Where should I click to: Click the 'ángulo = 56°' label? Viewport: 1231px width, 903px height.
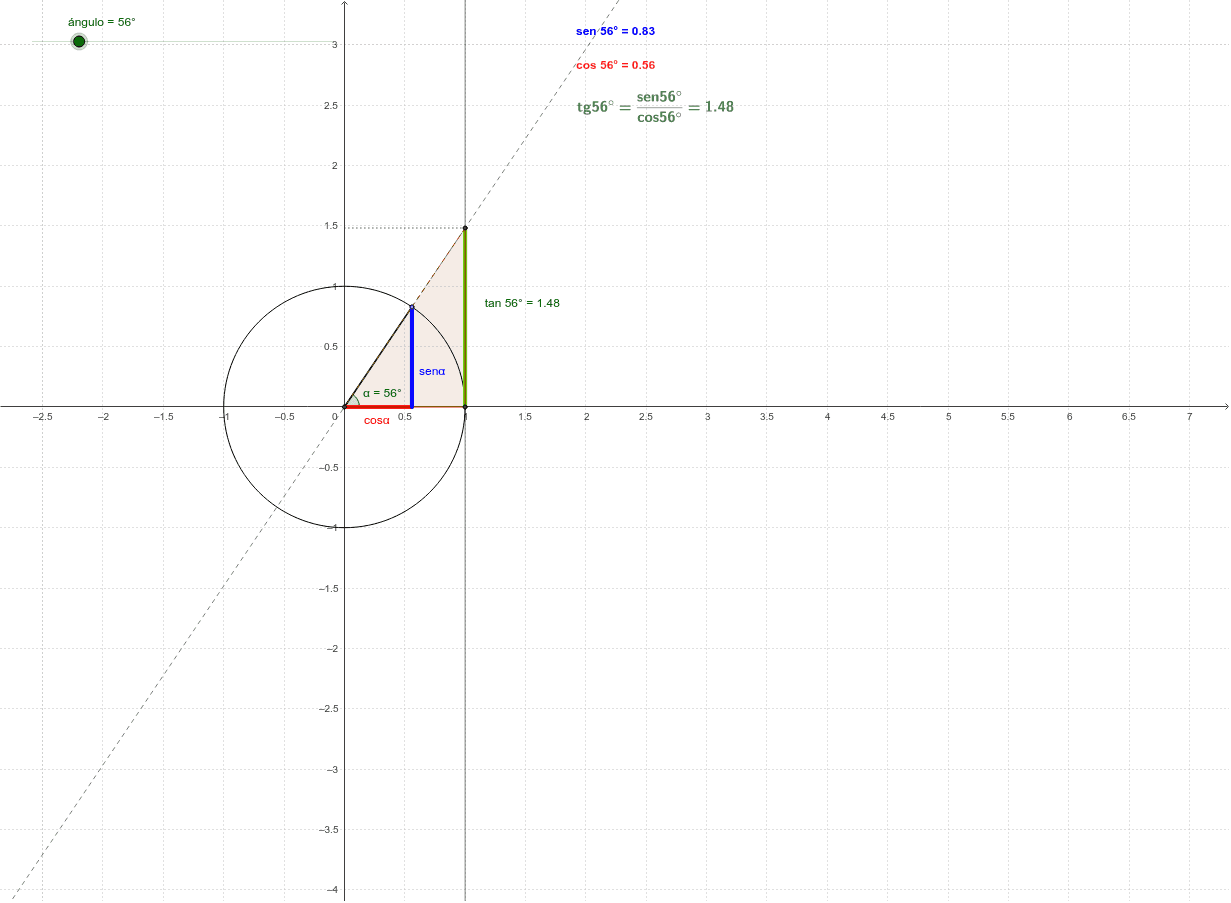click(x=101, y=21)
